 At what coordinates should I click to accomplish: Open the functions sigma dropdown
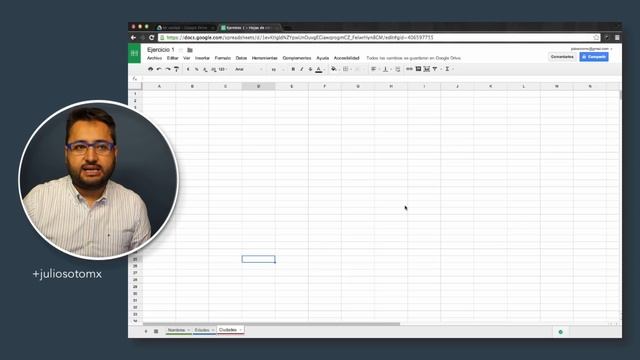(449, 69)
